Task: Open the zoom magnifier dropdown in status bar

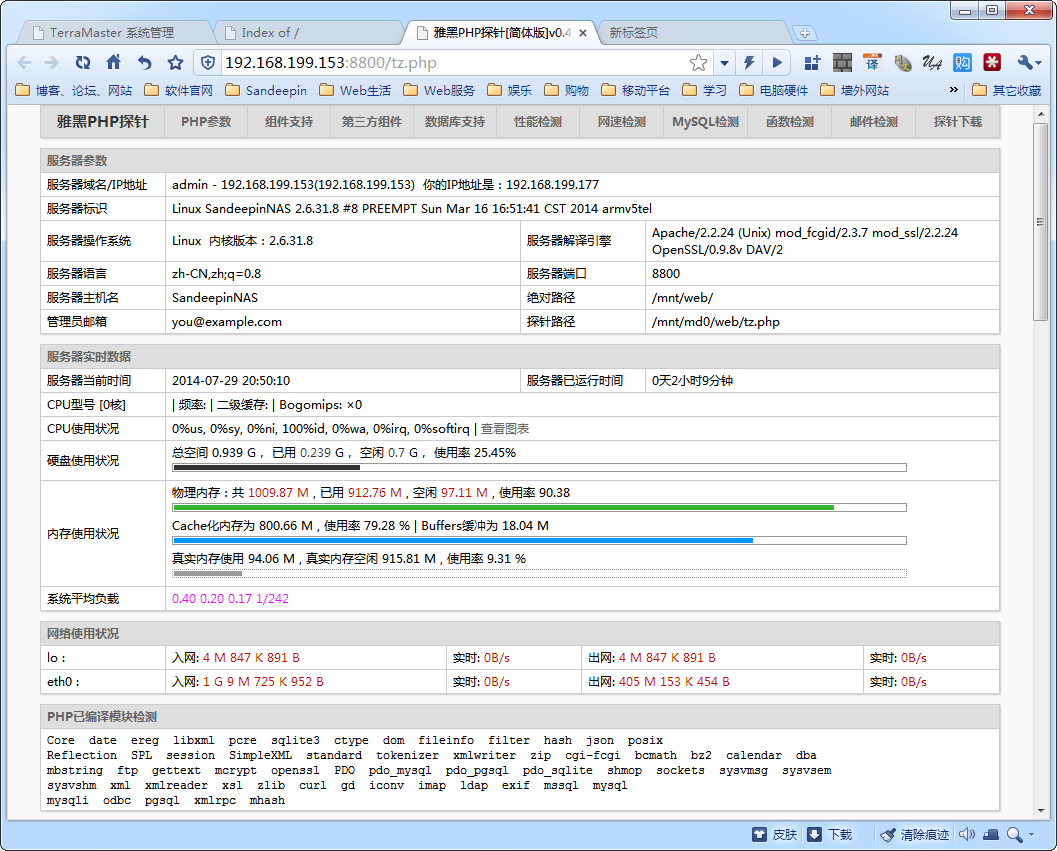Action: (1020, 835)
